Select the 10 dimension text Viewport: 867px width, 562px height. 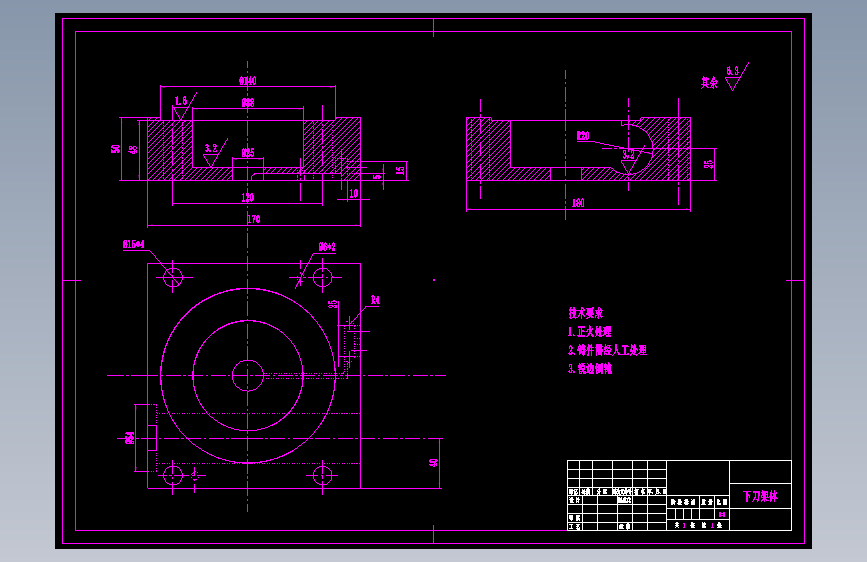(354, 194)
